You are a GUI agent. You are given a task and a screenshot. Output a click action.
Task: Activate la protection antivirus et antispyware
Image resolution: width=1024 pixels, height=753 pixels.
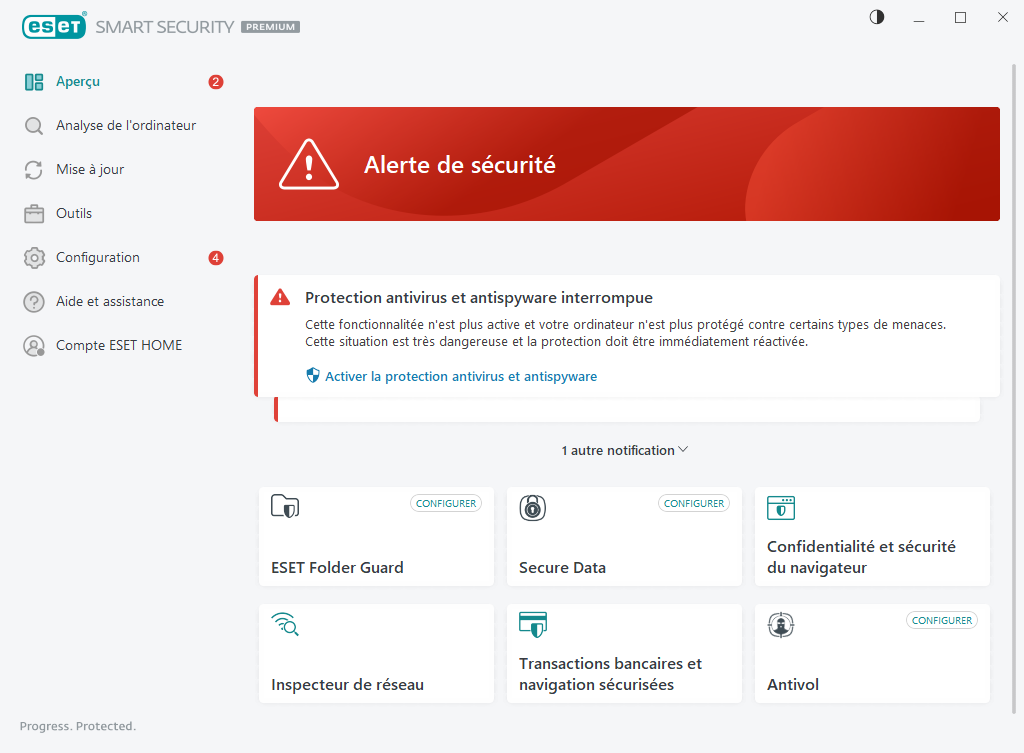coord(459,376)
